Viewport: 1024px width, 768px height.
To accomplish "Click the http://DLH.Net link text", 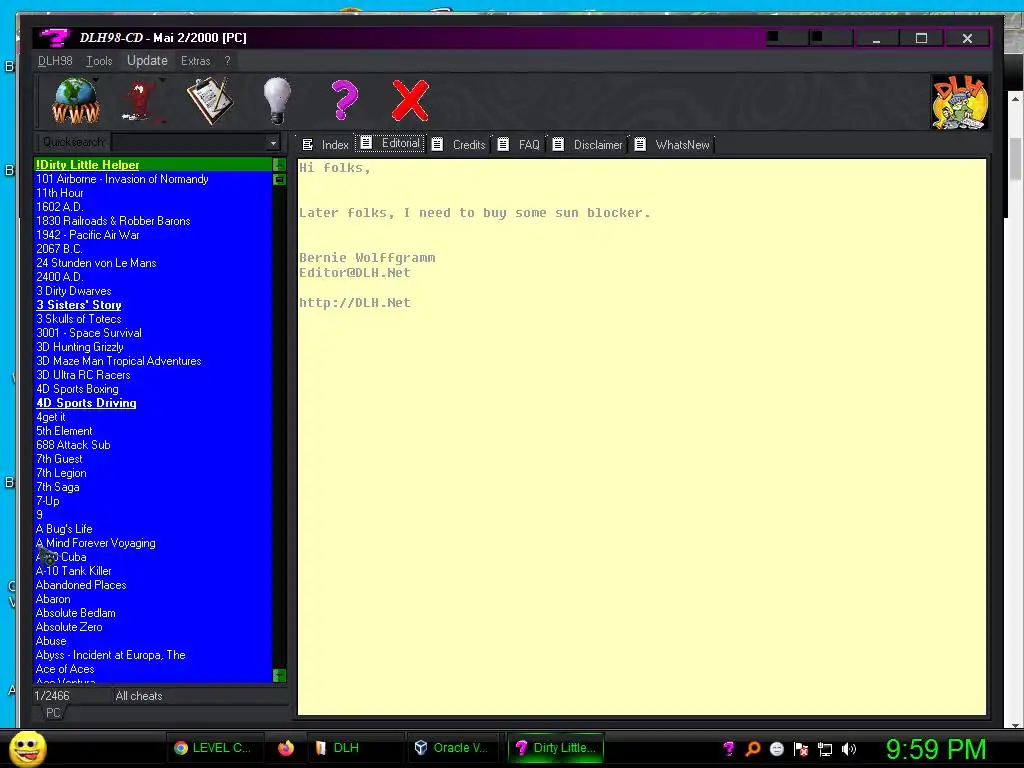I will point(355,302).
